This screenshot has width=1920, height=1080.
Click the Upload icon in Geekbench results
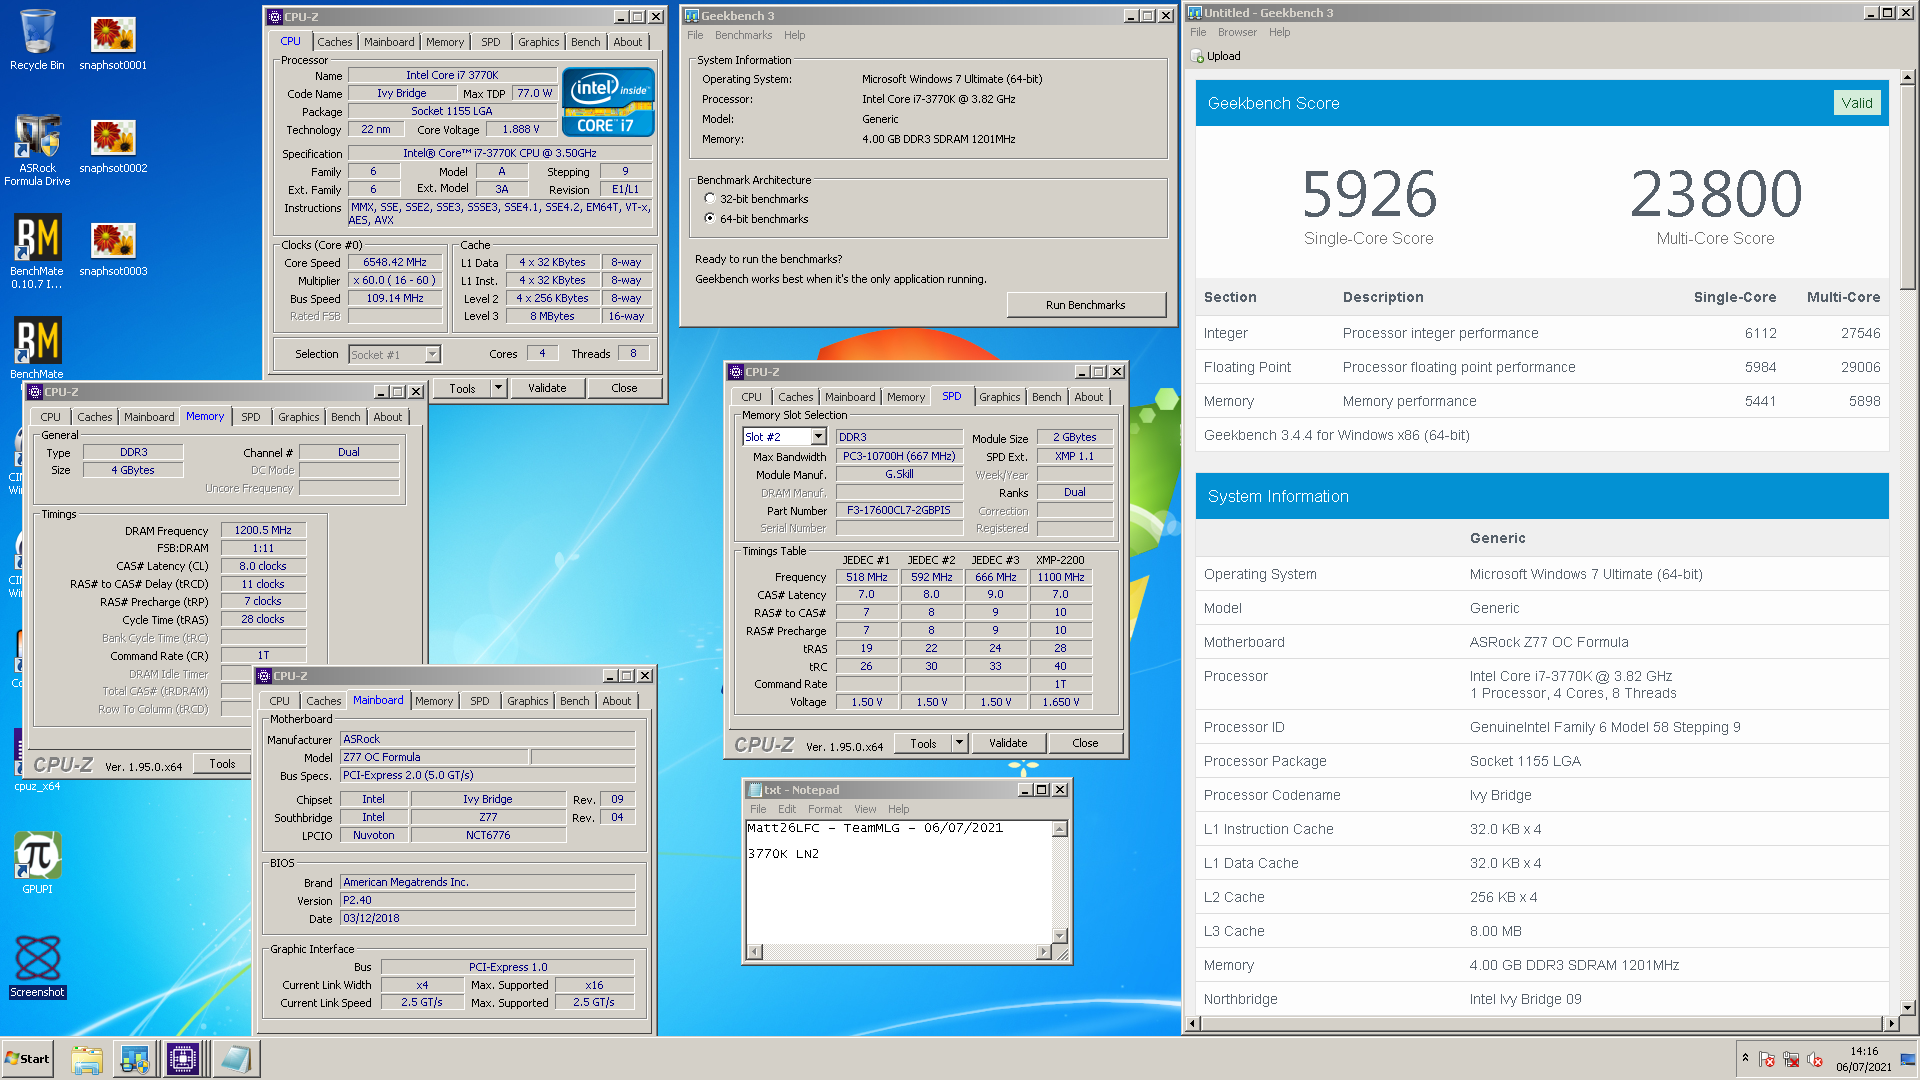(x=1197, y=56)
